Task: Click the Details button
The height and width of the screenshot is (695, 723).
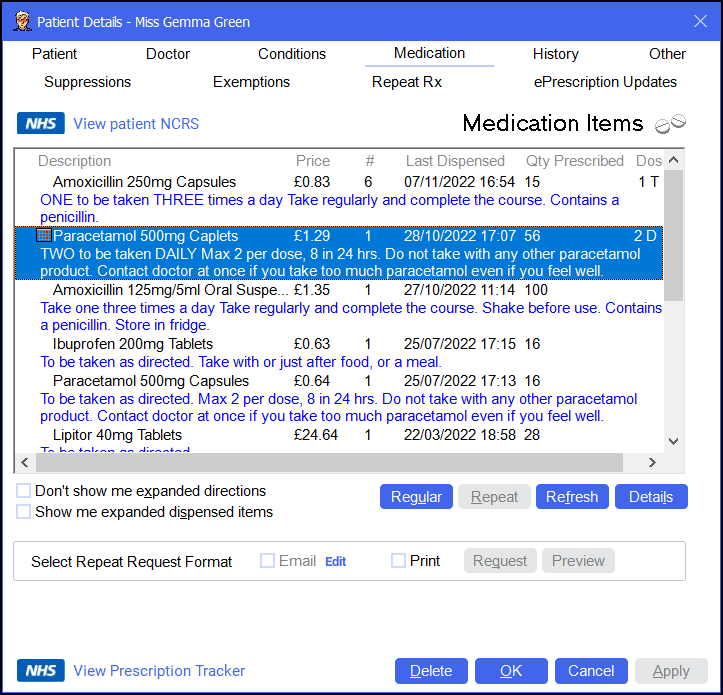Action: pos(651,497)
